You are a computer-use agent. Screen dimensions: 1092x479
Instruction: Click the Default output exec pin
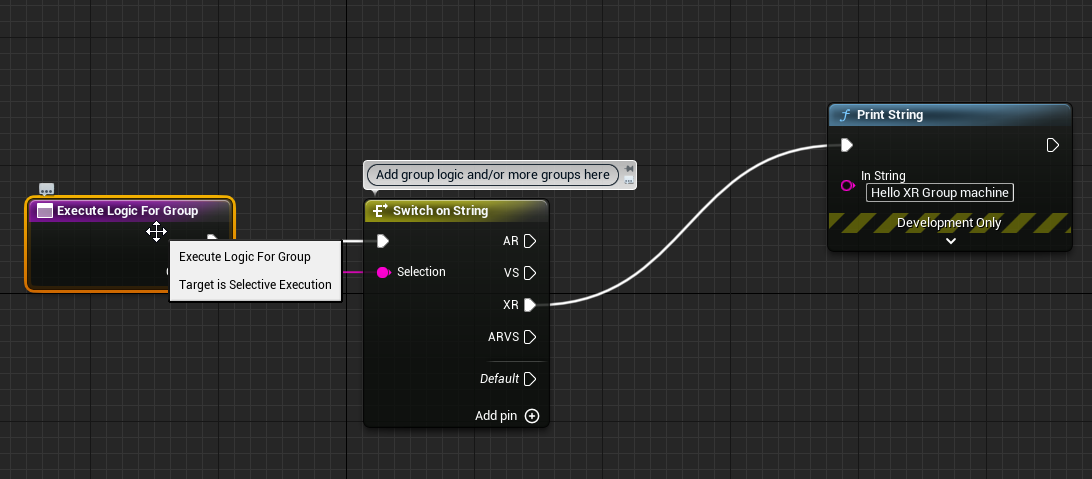point(530,379)
